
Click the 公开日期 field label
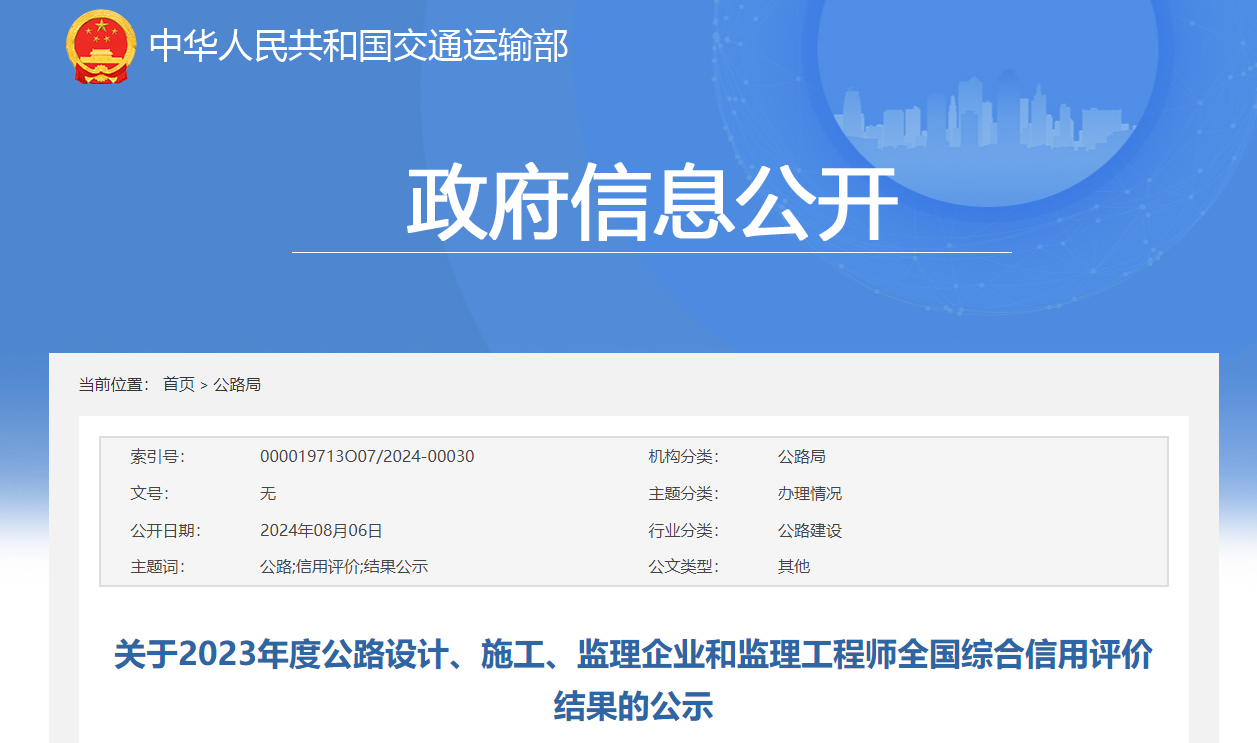(x=165, y=531)
